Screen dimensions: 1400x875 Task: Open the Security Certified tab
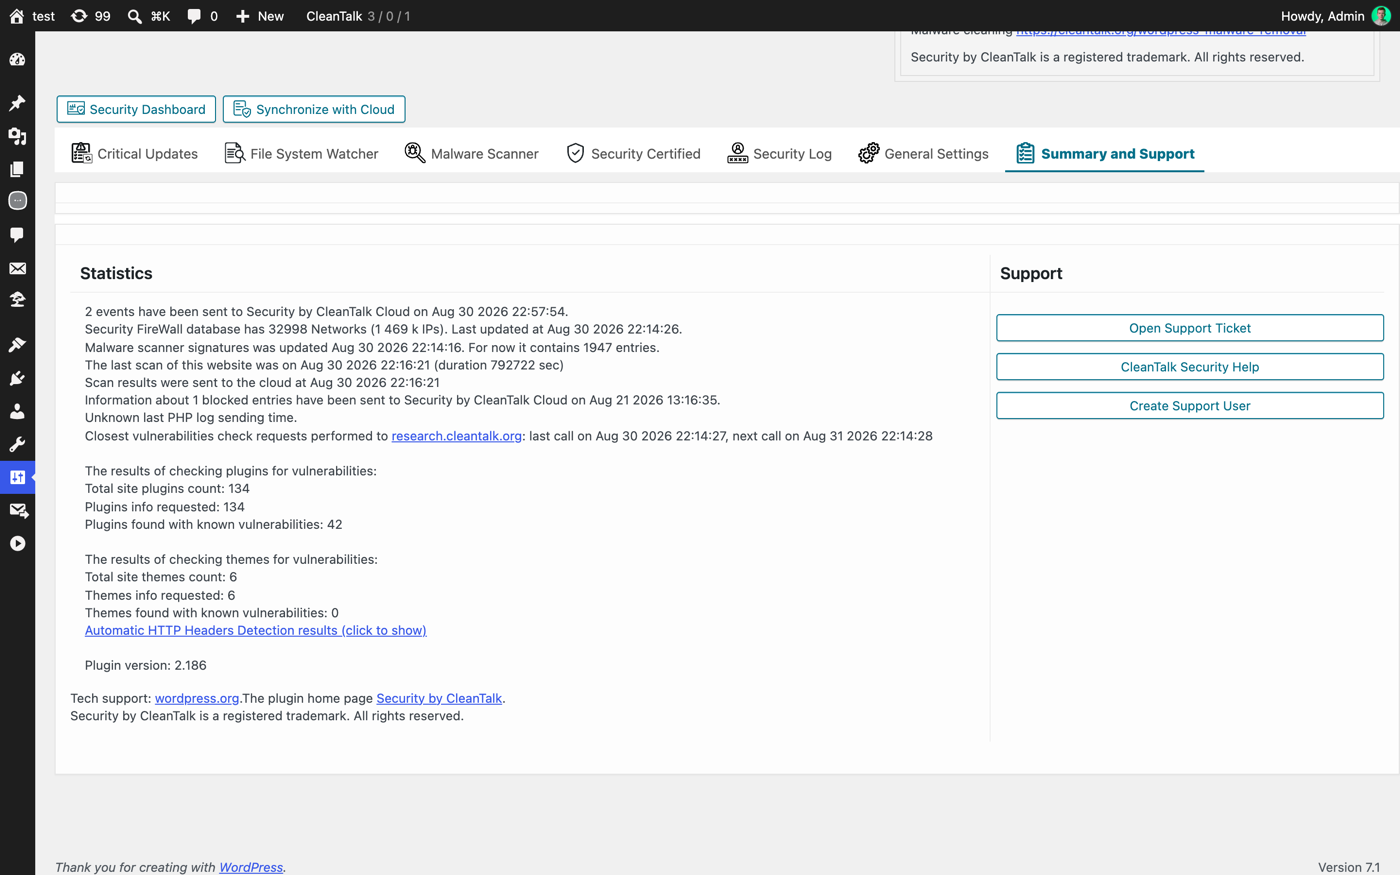point(634,153)
